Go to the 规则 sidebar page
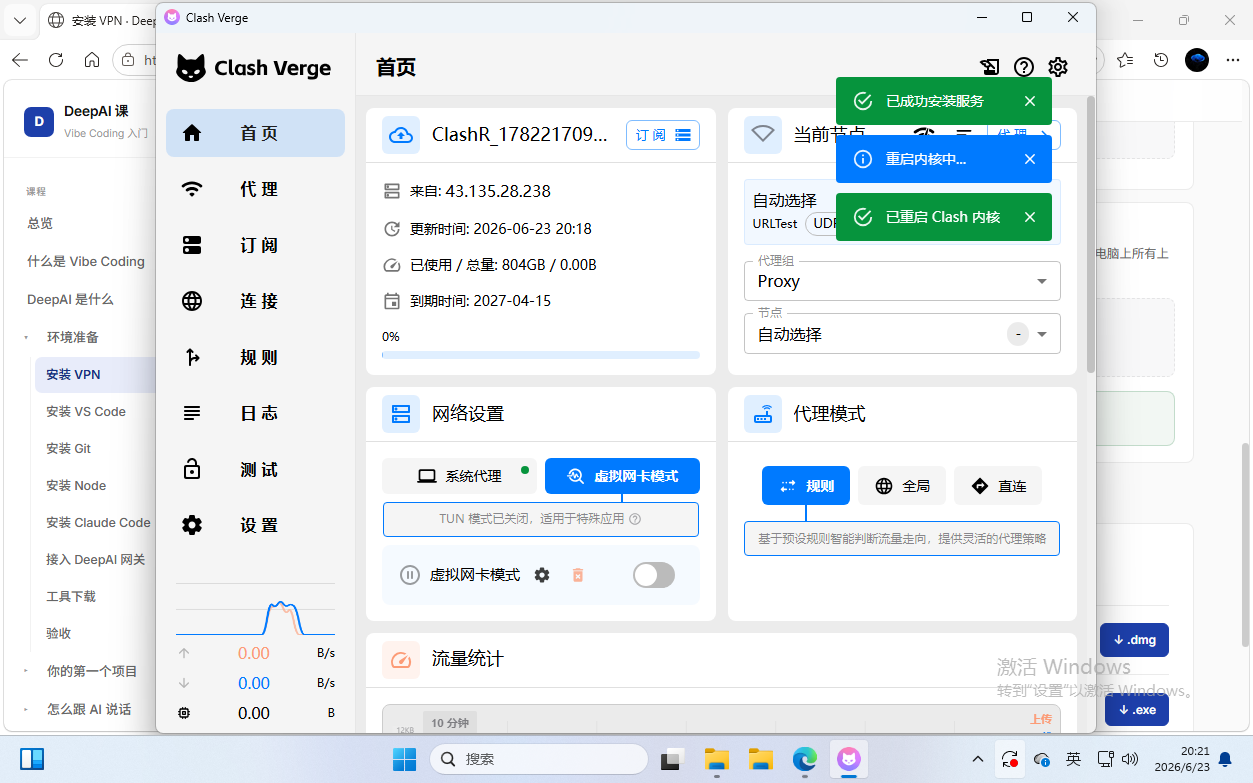This screenshot has height=783, width=1253. [255, 357]
